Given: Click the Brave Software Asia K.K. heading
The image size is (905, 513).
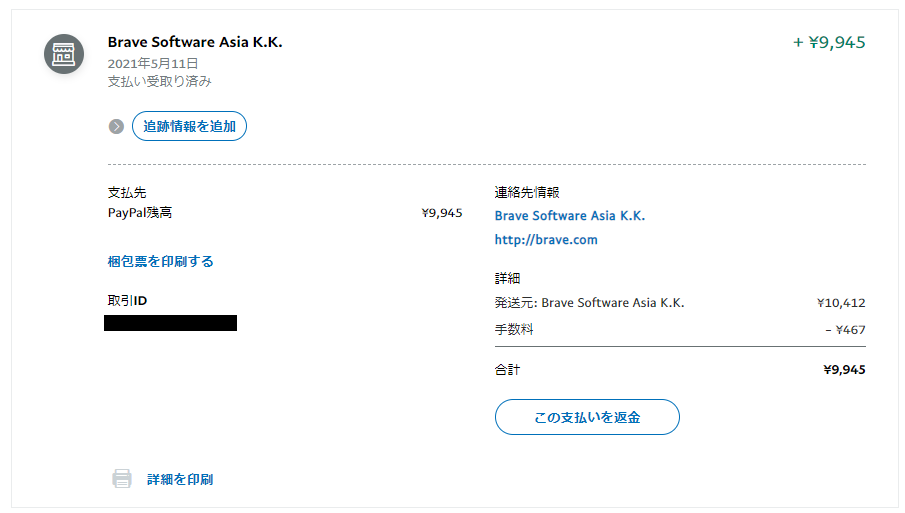Looking at the screenshot, I should tap(195, 42).
